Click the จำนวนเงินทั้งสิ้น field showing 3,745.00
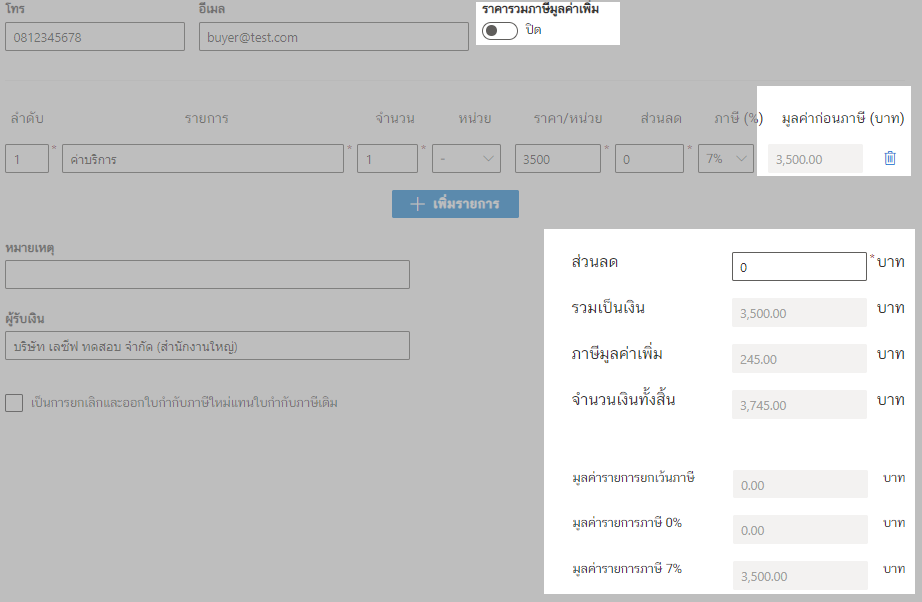 [799, 404]
